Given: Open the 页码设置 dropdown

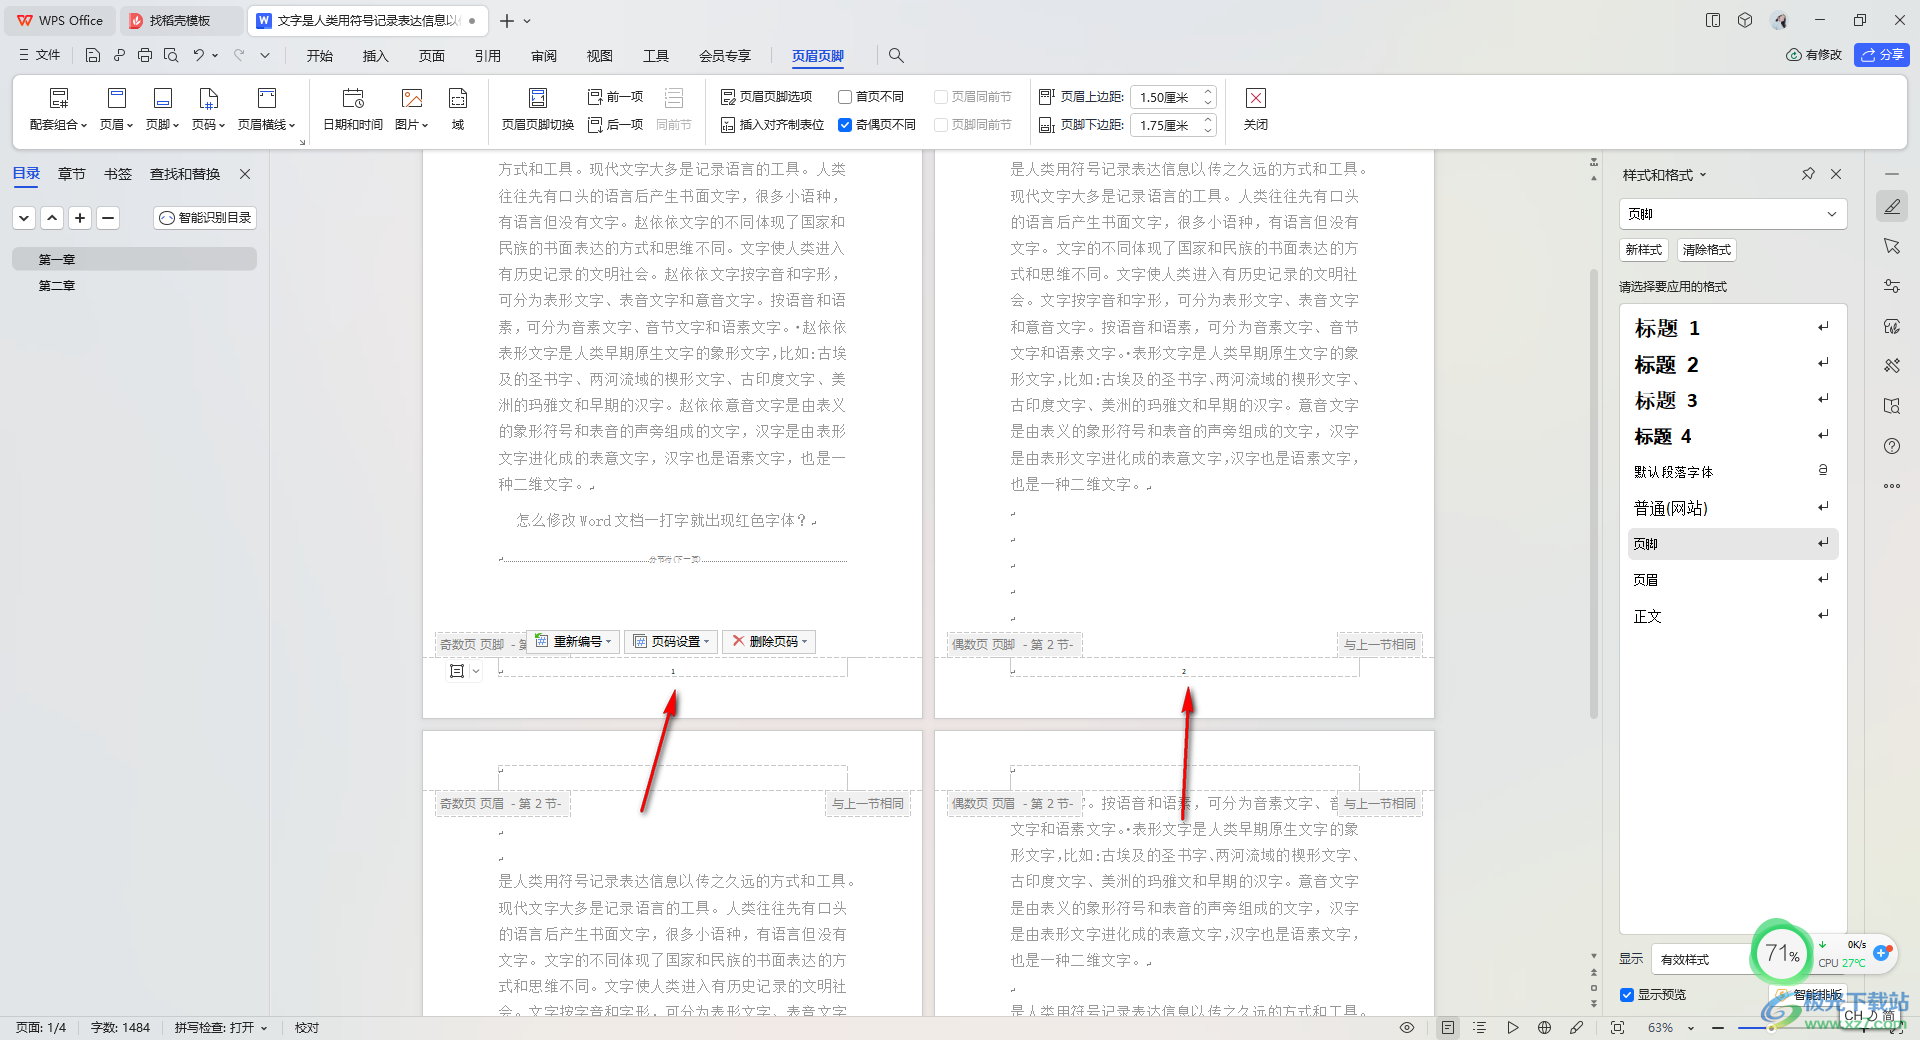Looking at the screenshot, I should pos(671,642).
